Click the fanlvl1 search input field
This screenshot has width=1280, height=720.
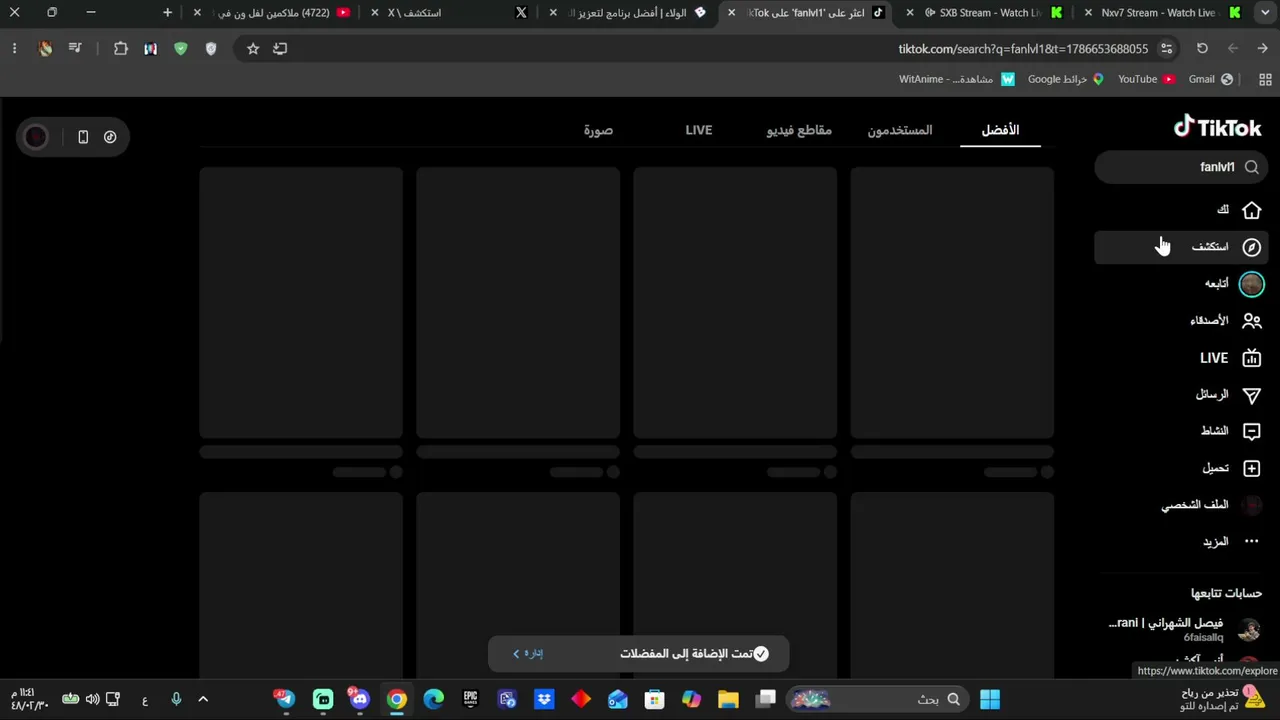point(1181,167)
